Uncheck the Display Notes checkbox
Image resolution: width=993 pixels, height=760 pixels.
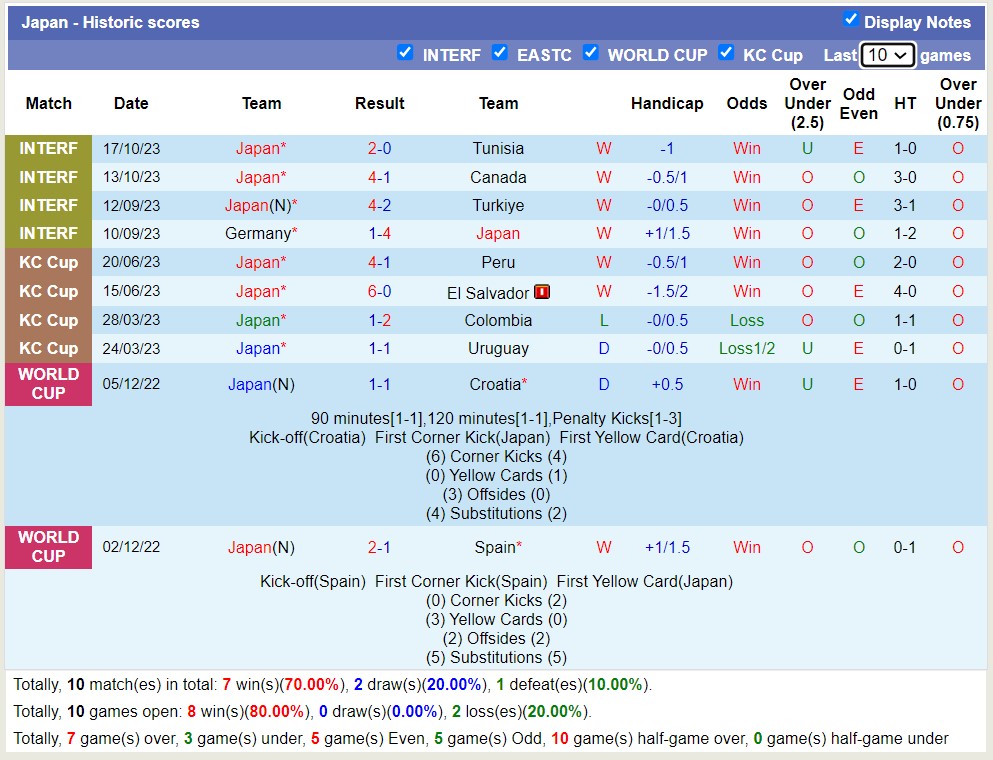(x=851, y=19)
